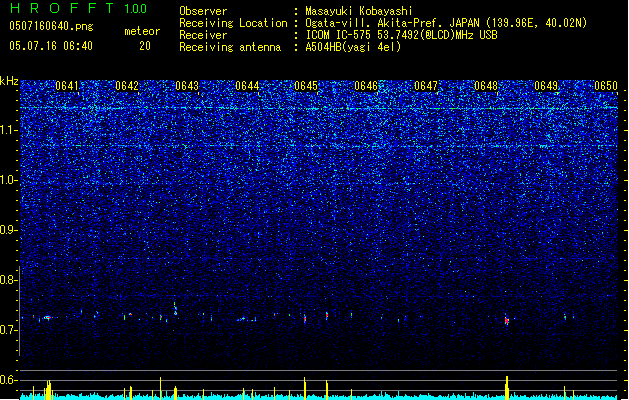Click the meteor count label

(x=142, y=31)
